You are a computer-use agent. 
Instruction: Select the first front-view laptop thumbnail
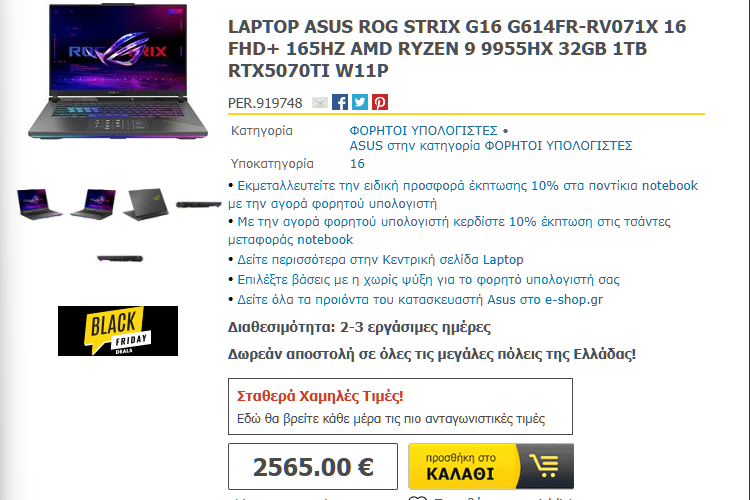39,204
